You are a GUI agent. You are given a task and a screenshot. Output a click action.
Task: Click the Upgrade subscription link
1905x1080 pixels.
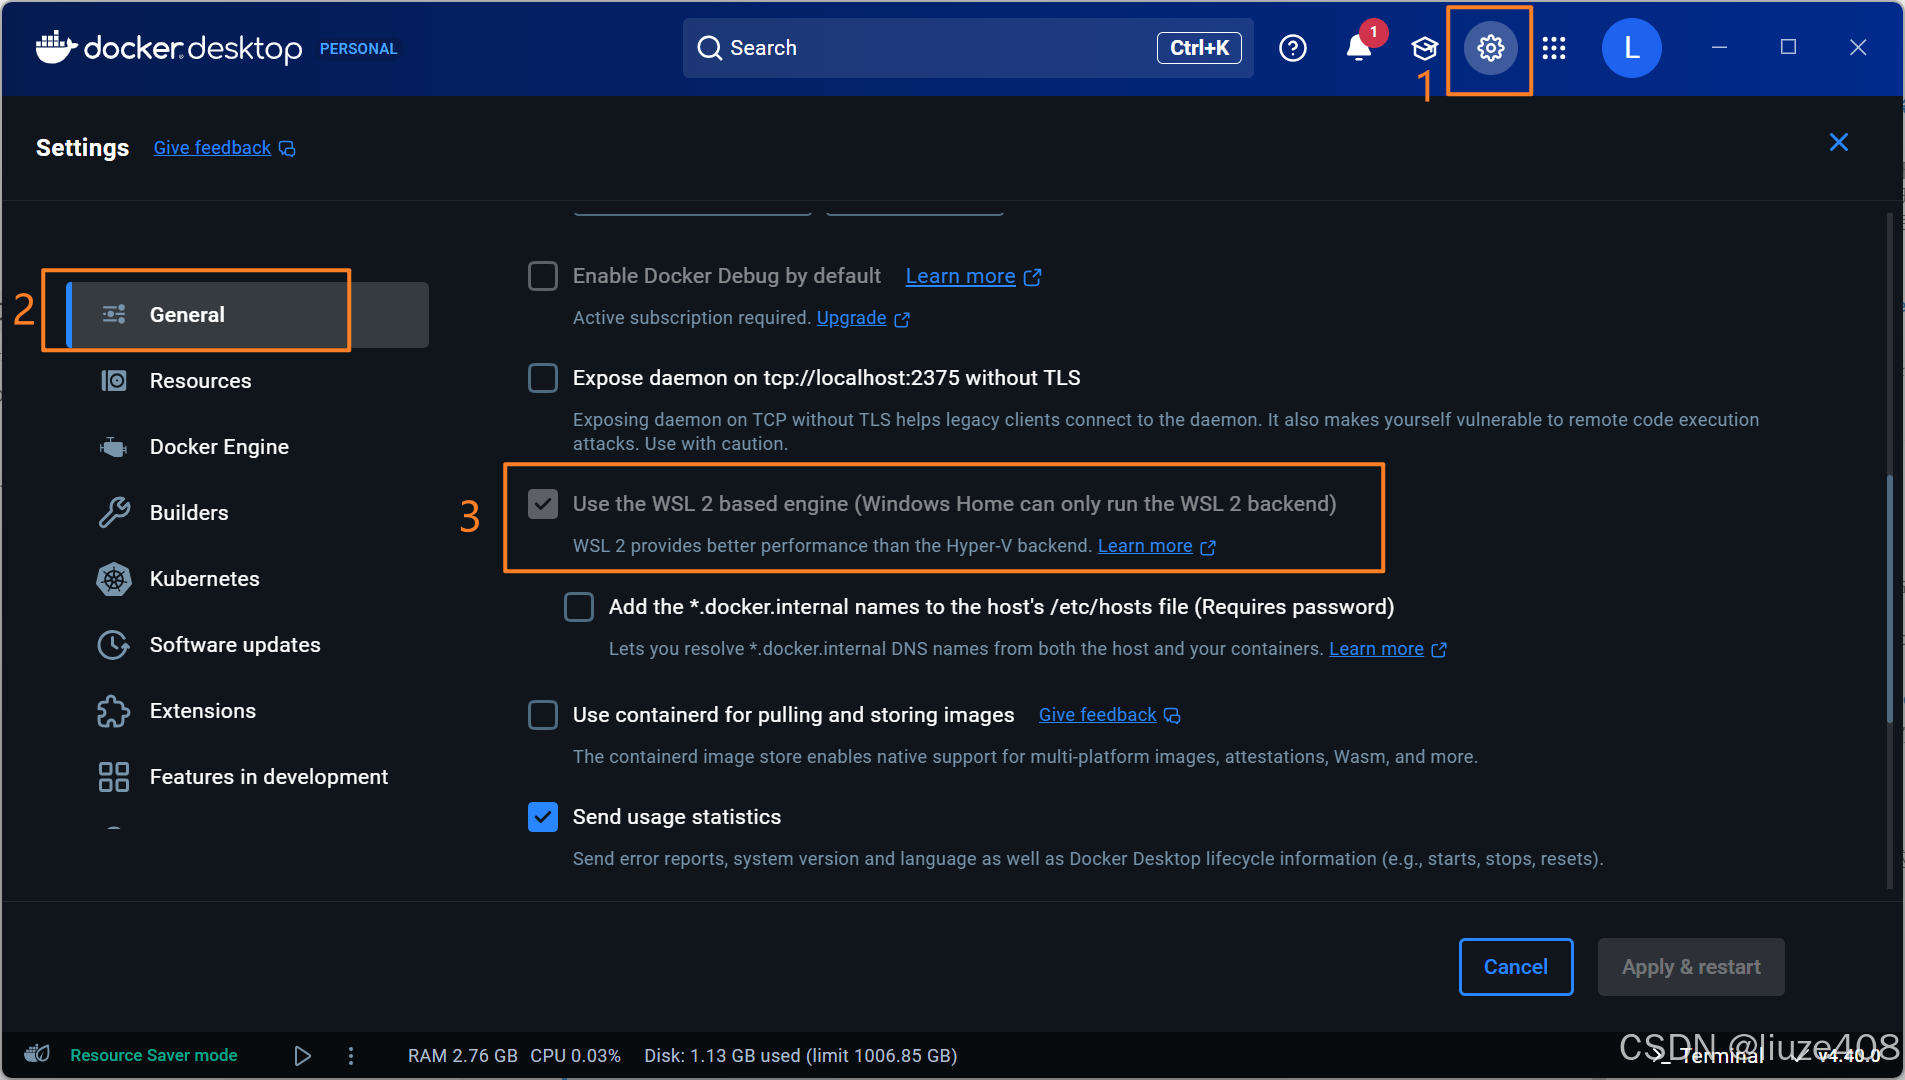pyautogui.click(x=851, y=318)
